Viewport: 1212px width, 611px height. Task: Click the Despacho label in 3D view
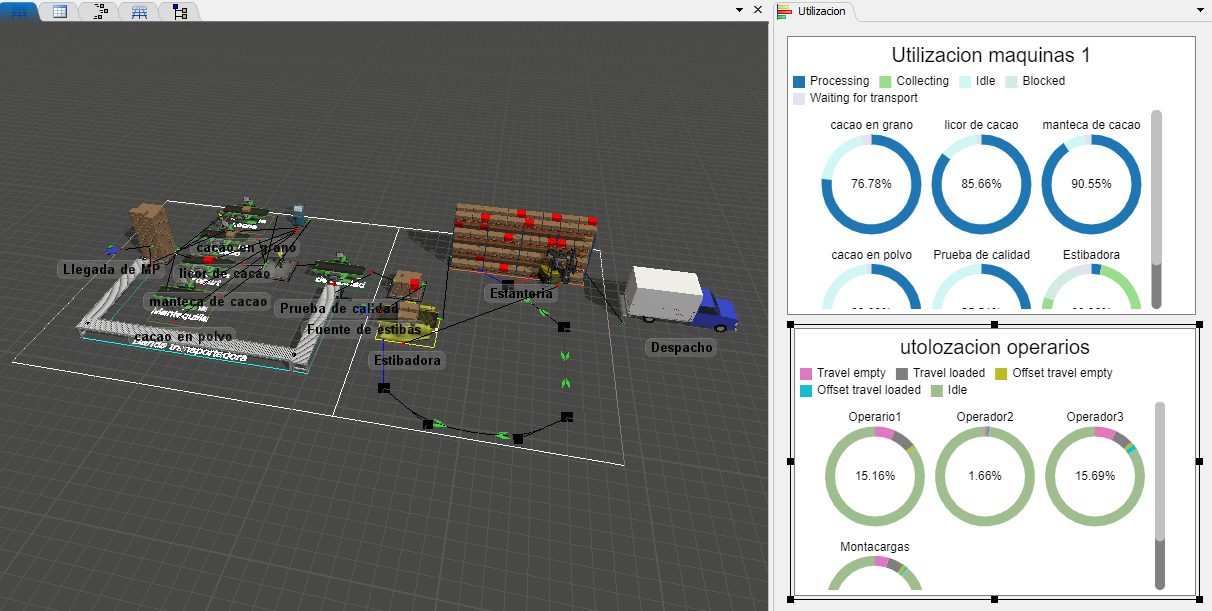[681, 348]
